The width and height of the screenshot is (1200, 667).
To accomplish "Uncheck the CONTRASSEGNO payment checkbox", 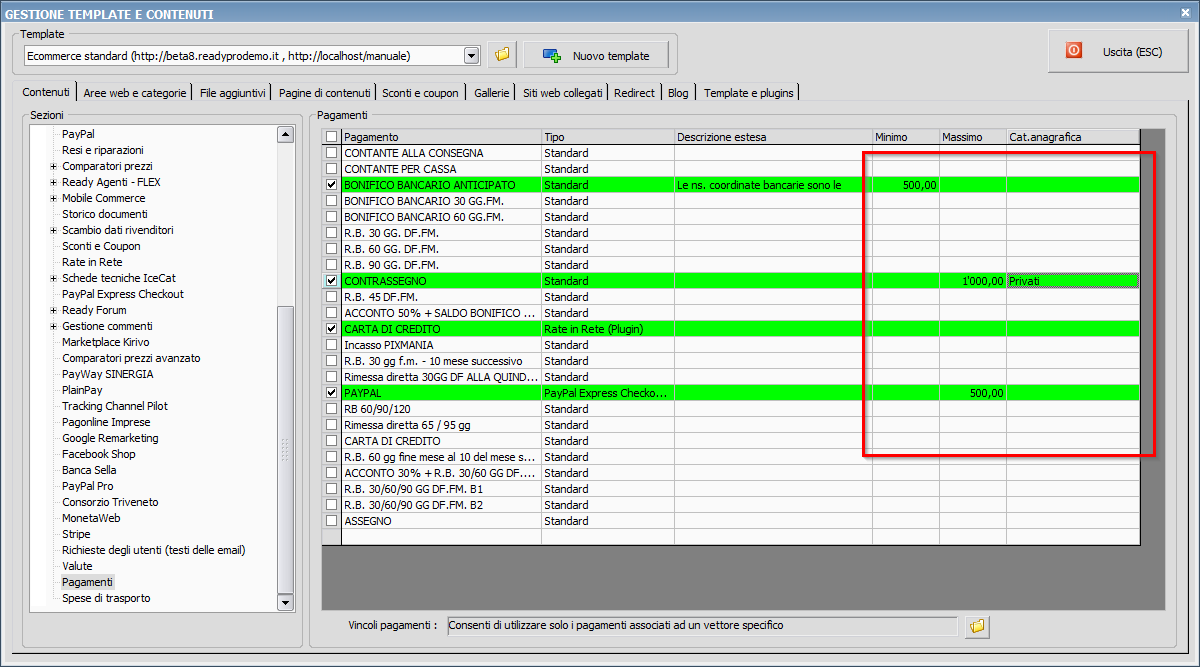I will [331, 281].
